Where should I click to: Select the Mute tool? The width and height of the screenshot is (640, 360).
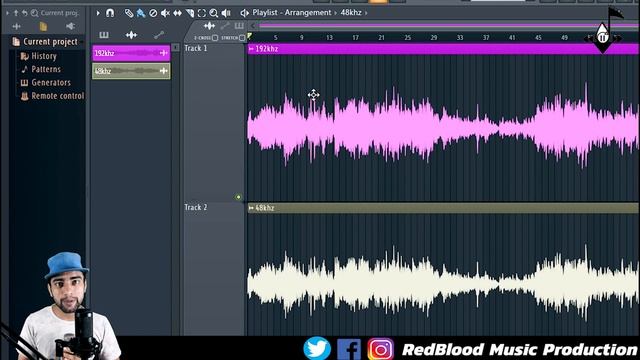pyautogui.click(x=165, y=13)
